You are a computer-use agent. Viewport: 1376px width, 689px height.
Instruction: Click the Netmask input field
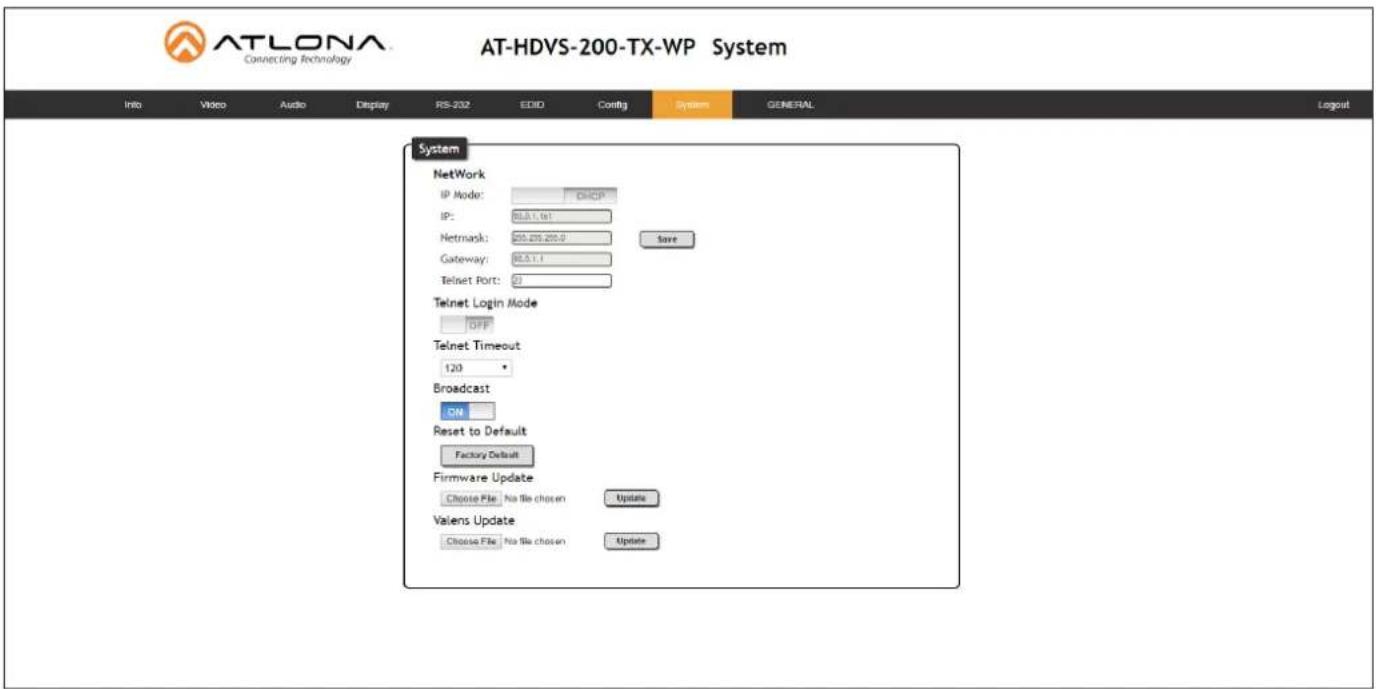tap(561, 238)
